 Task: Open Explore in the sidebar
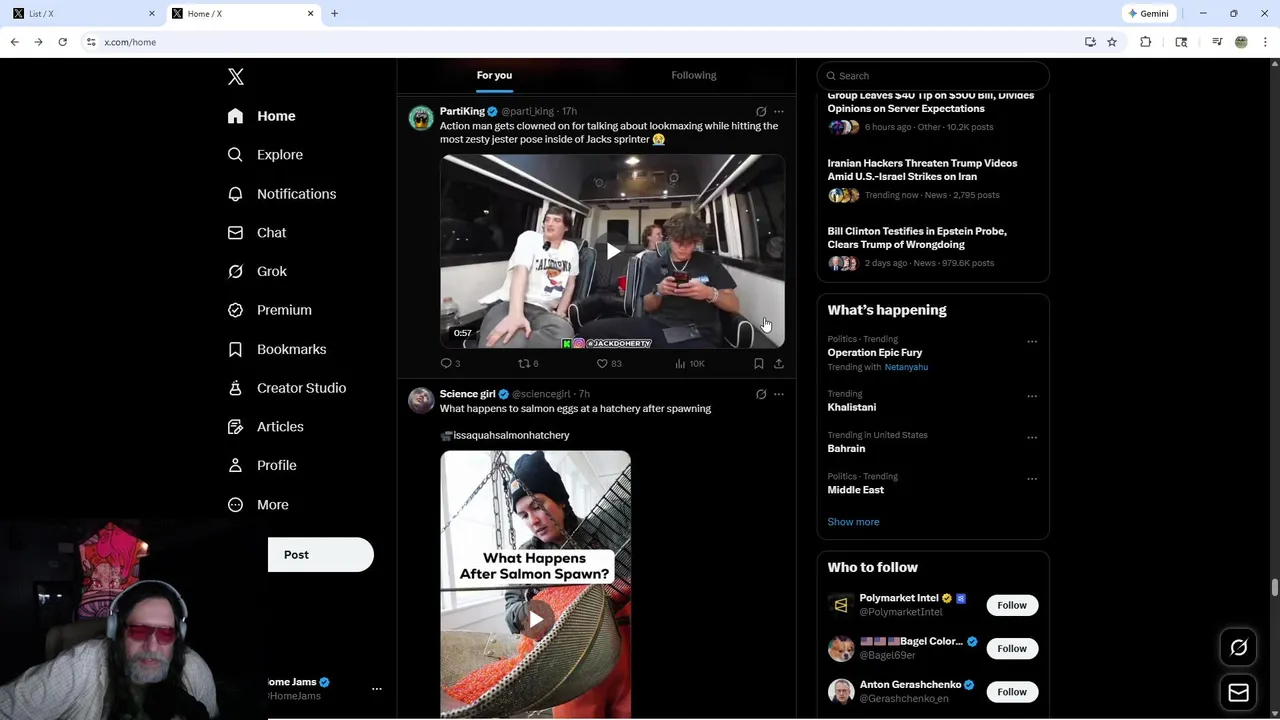tap(265, 155)
